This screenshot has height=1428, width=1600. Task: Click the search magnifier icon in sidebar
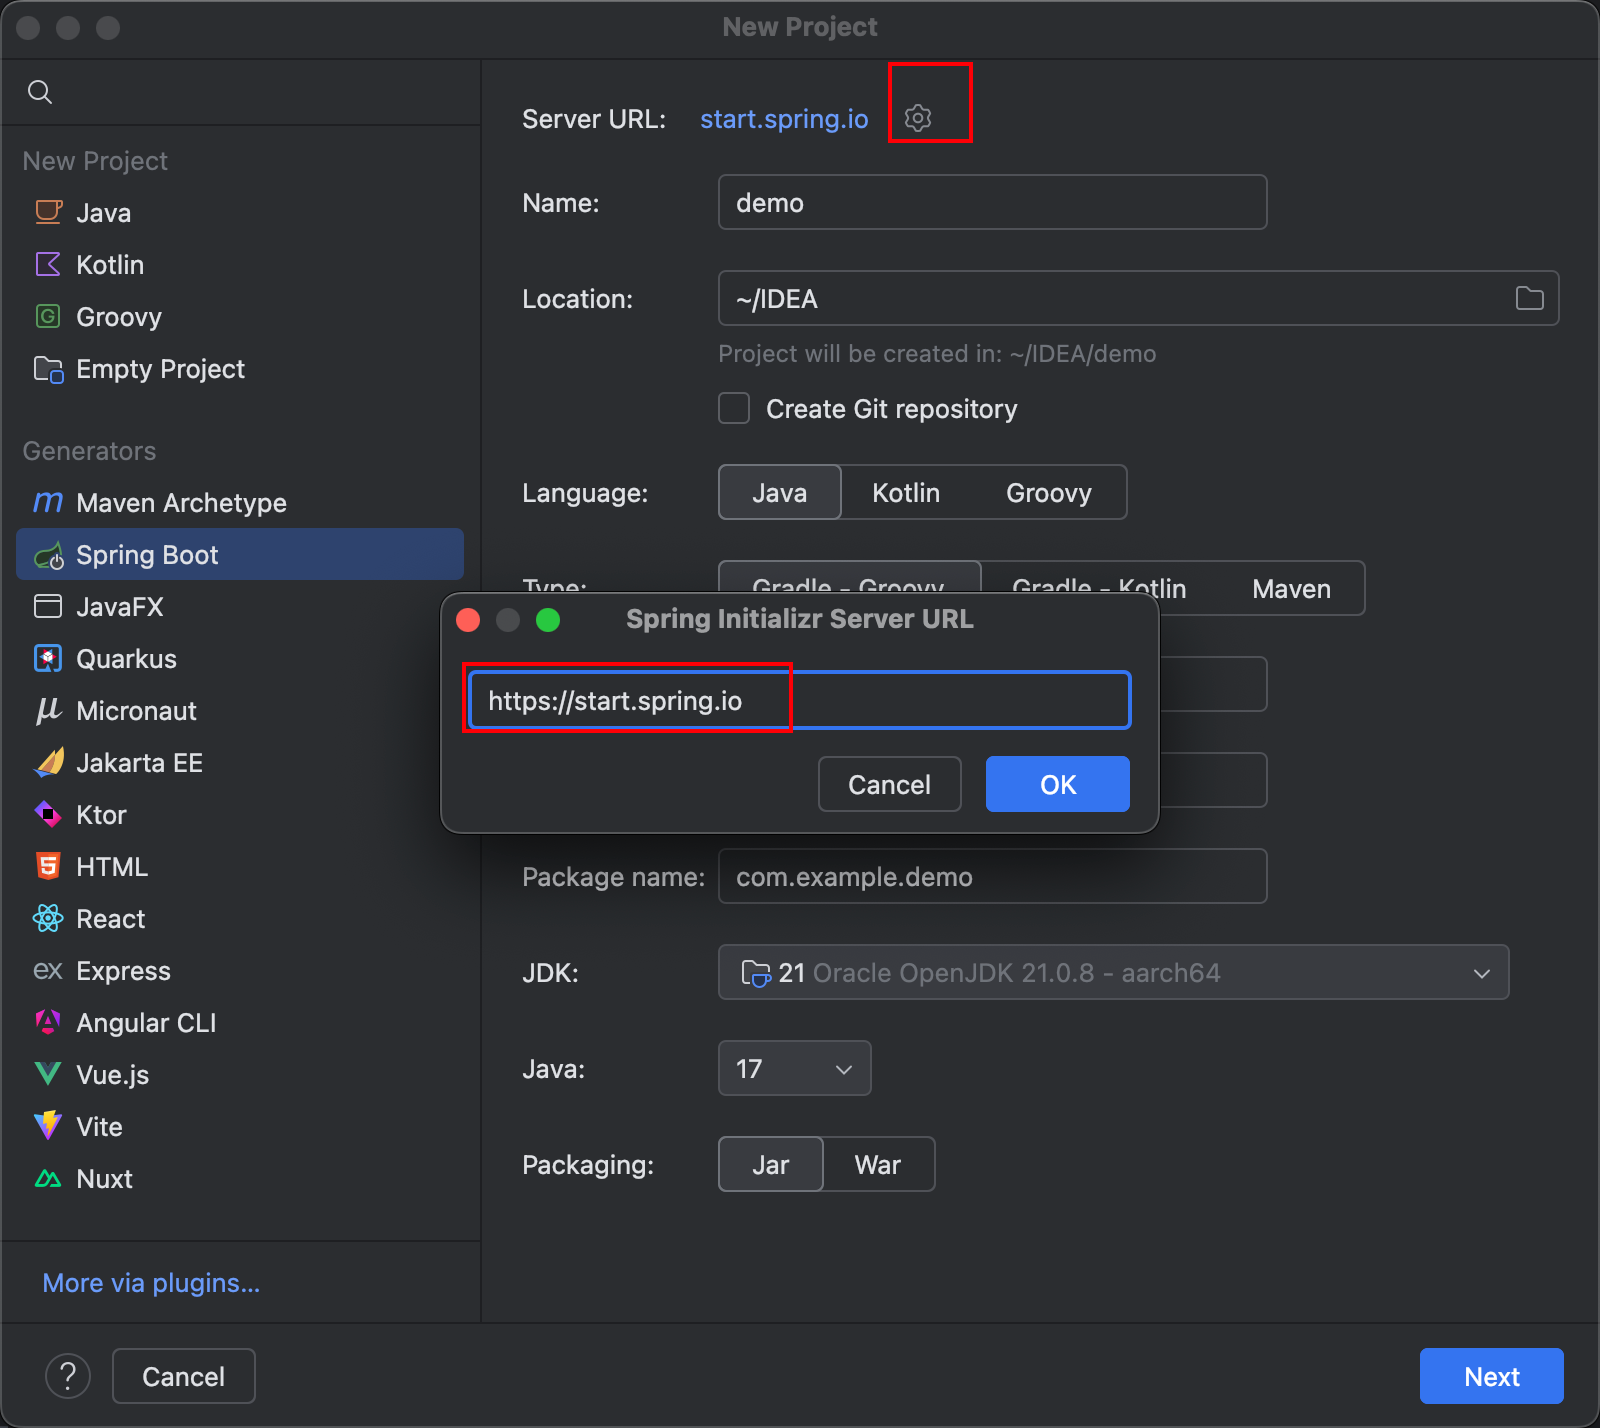40,92
